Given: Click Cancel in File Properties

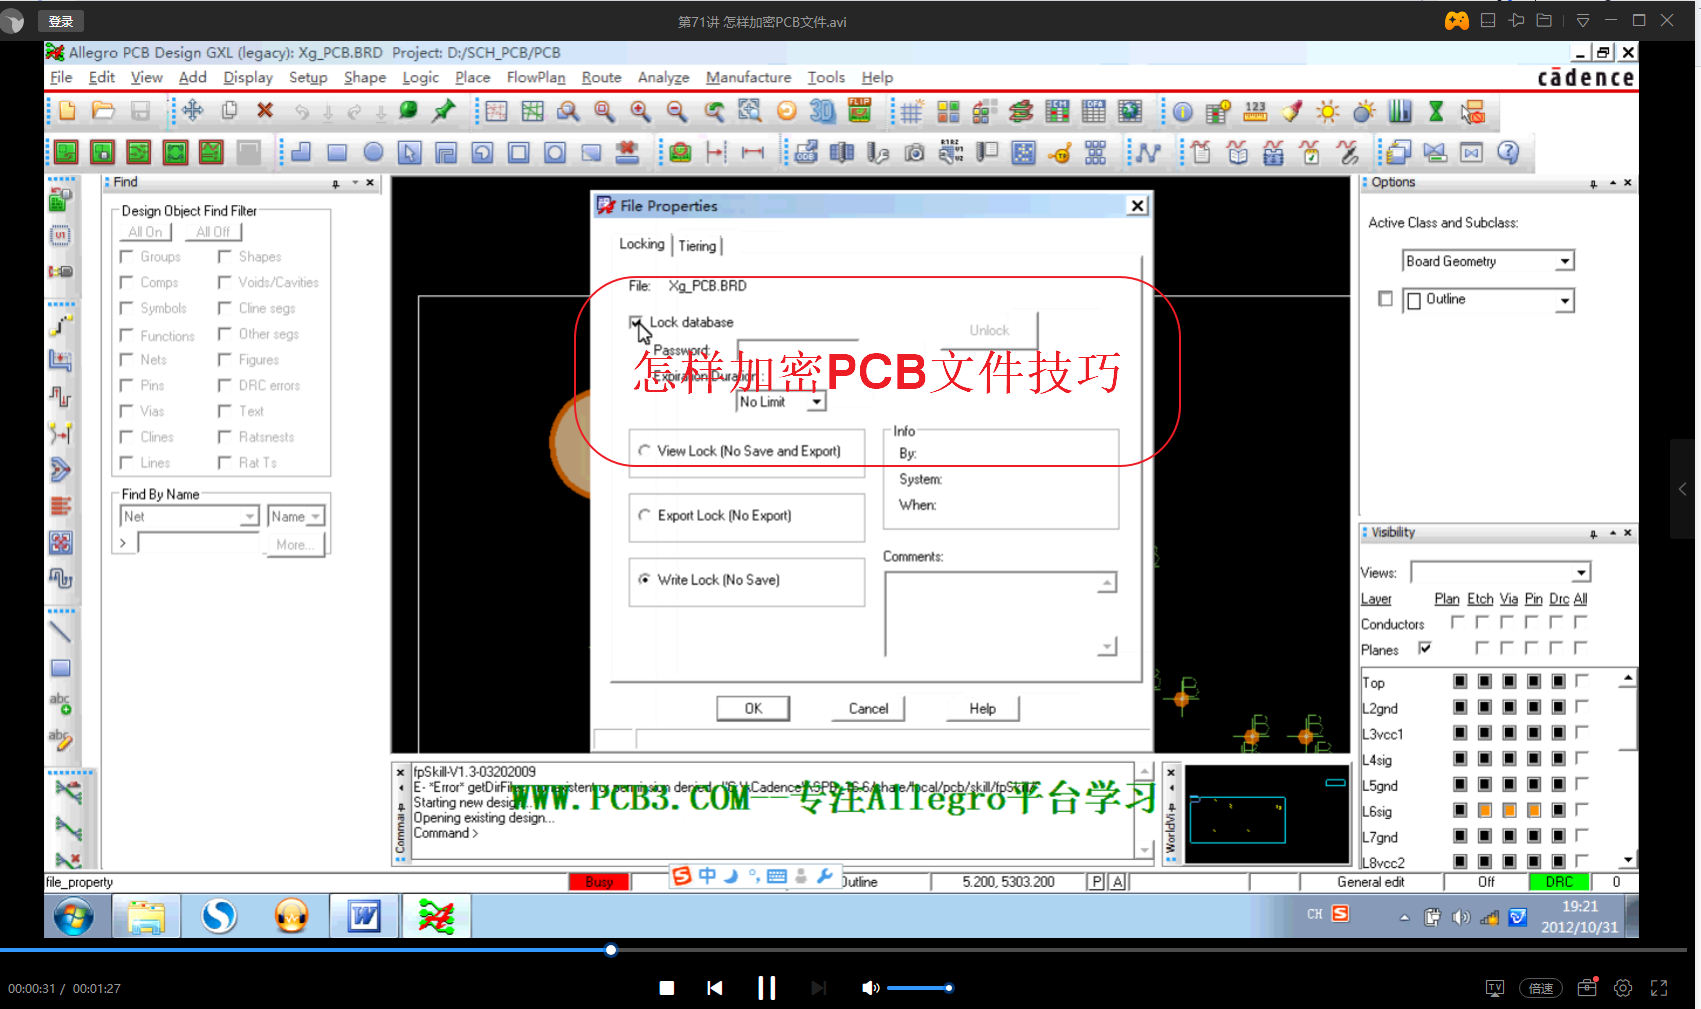Looking at the screenshot, I should [868, 708].
